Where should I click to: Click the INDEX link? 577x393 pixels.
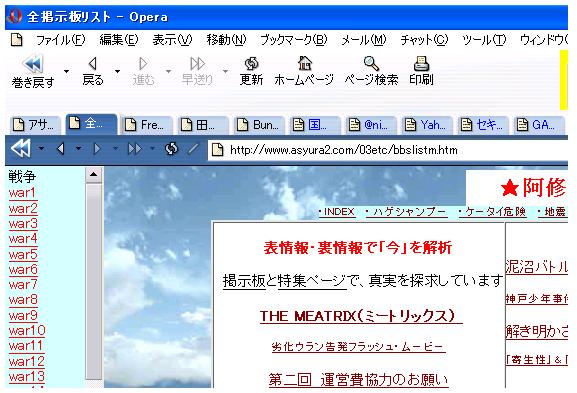pos(337,212)
